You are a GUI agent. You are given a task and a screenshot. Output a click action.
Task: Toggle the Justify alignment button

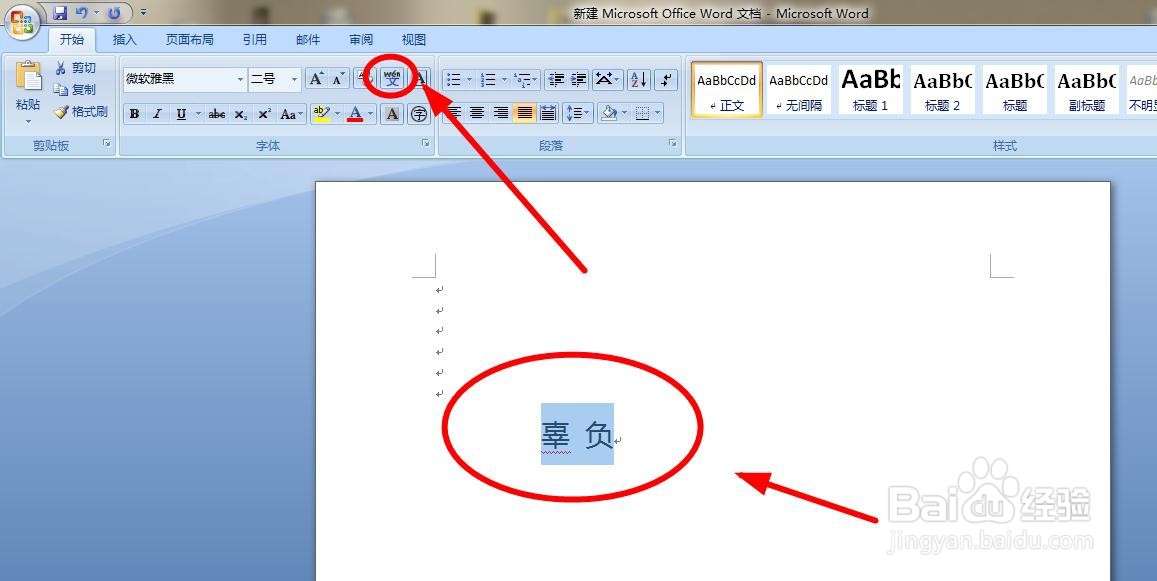(x=525, y=113)
